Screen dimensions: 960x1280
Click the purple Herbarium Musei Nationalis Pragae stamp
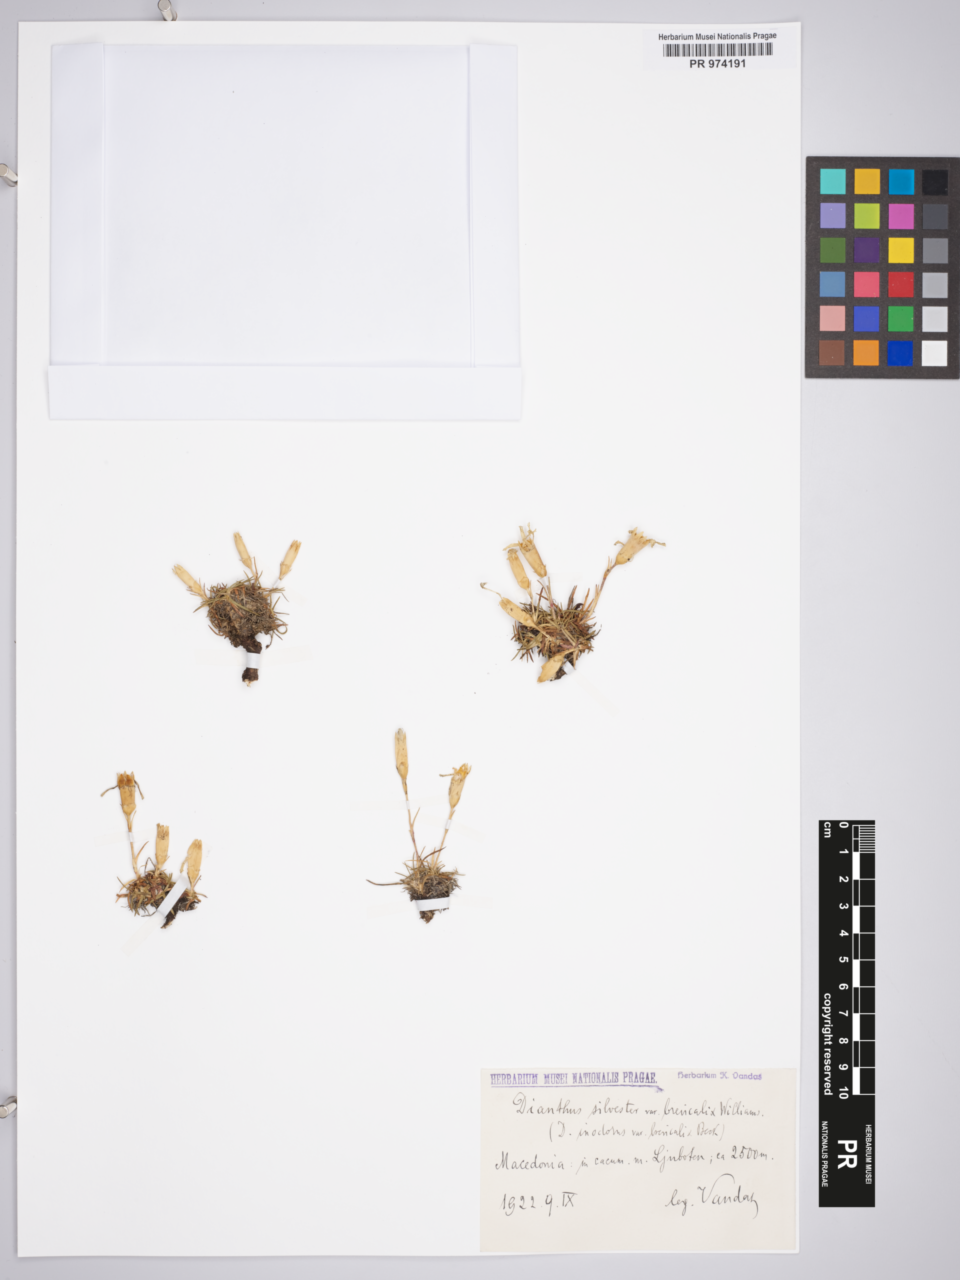(574, 1079)
